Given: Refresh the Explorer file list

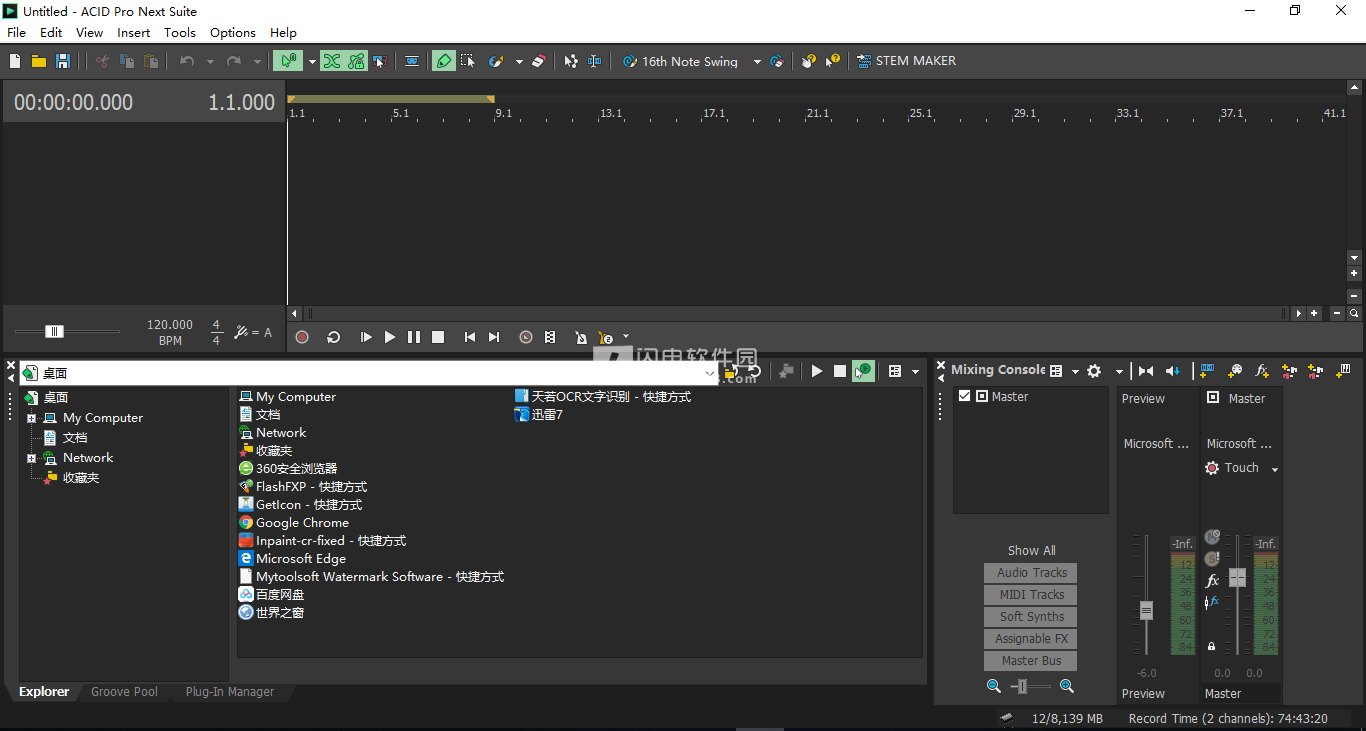Looking at the screenshot, I should 755,371.
